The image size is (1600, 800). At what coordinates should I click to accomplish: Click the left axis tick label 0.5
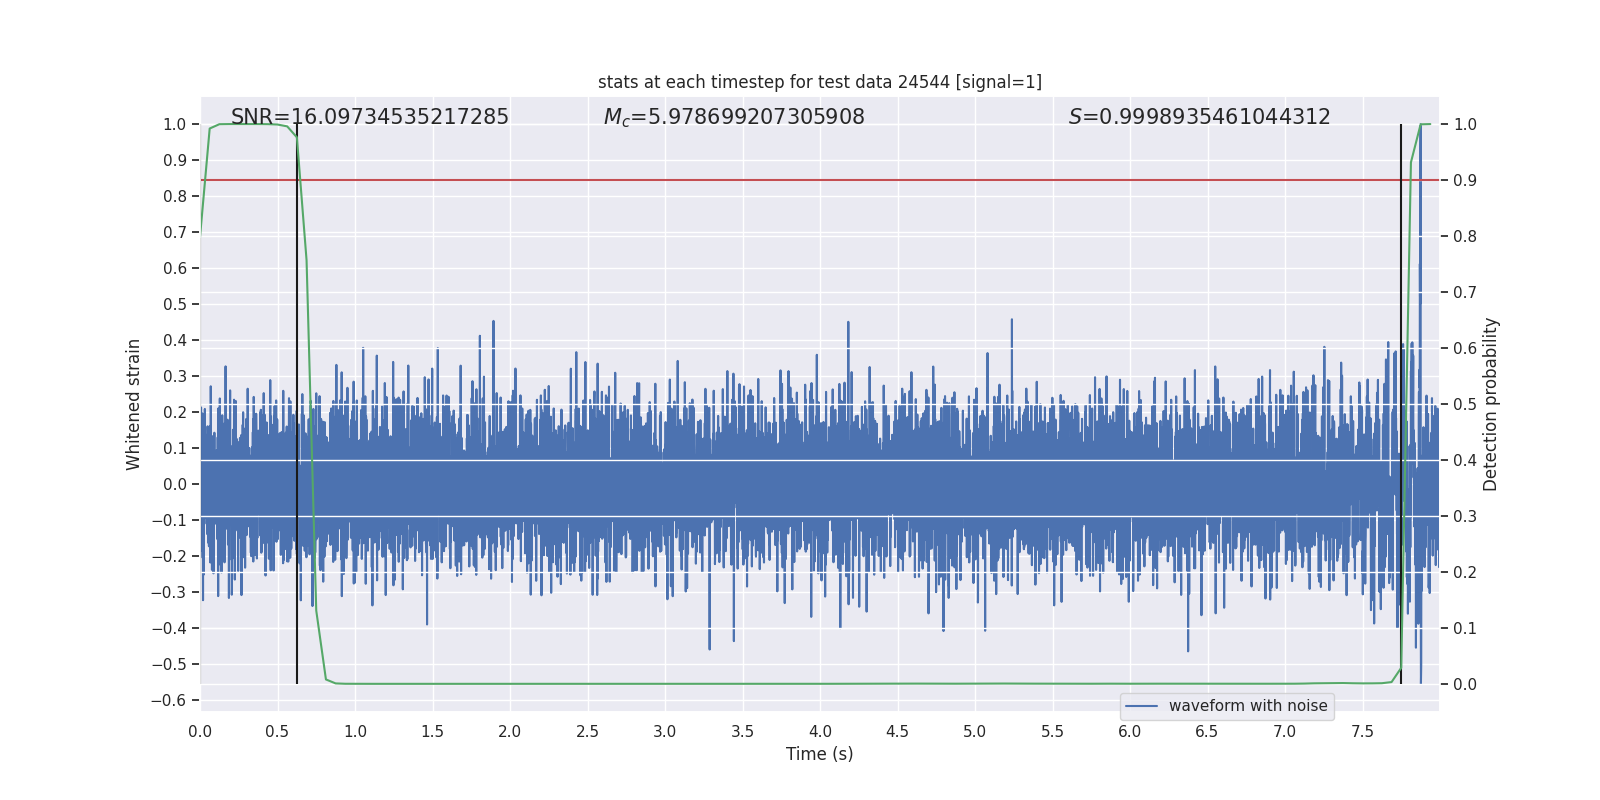pos(174,304)
